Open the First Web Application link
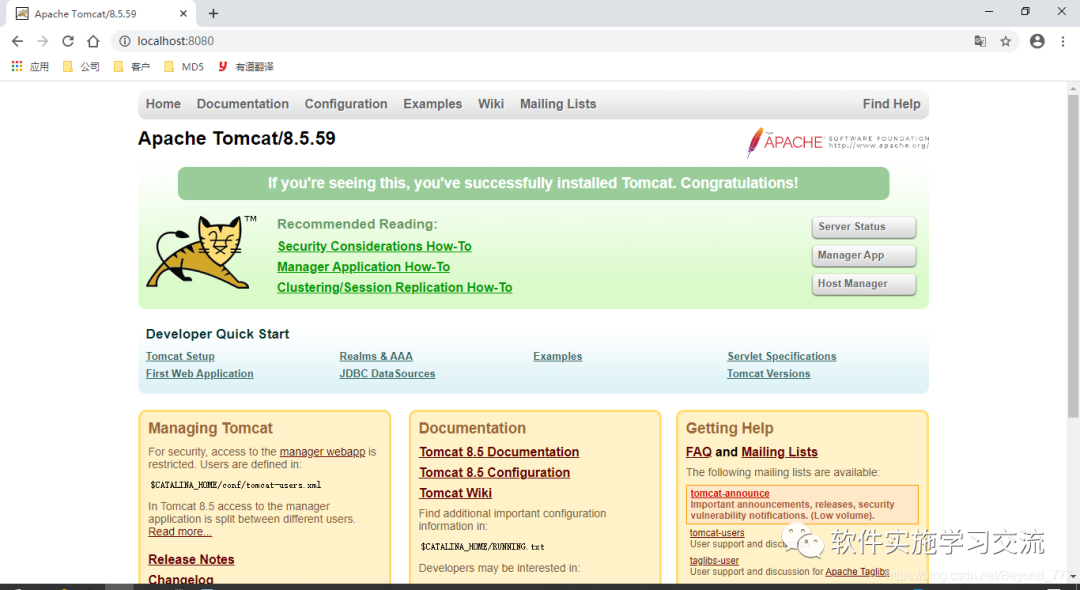Image resolution: width=1080 pixels, height=590 pixels. tap(200, 374)
